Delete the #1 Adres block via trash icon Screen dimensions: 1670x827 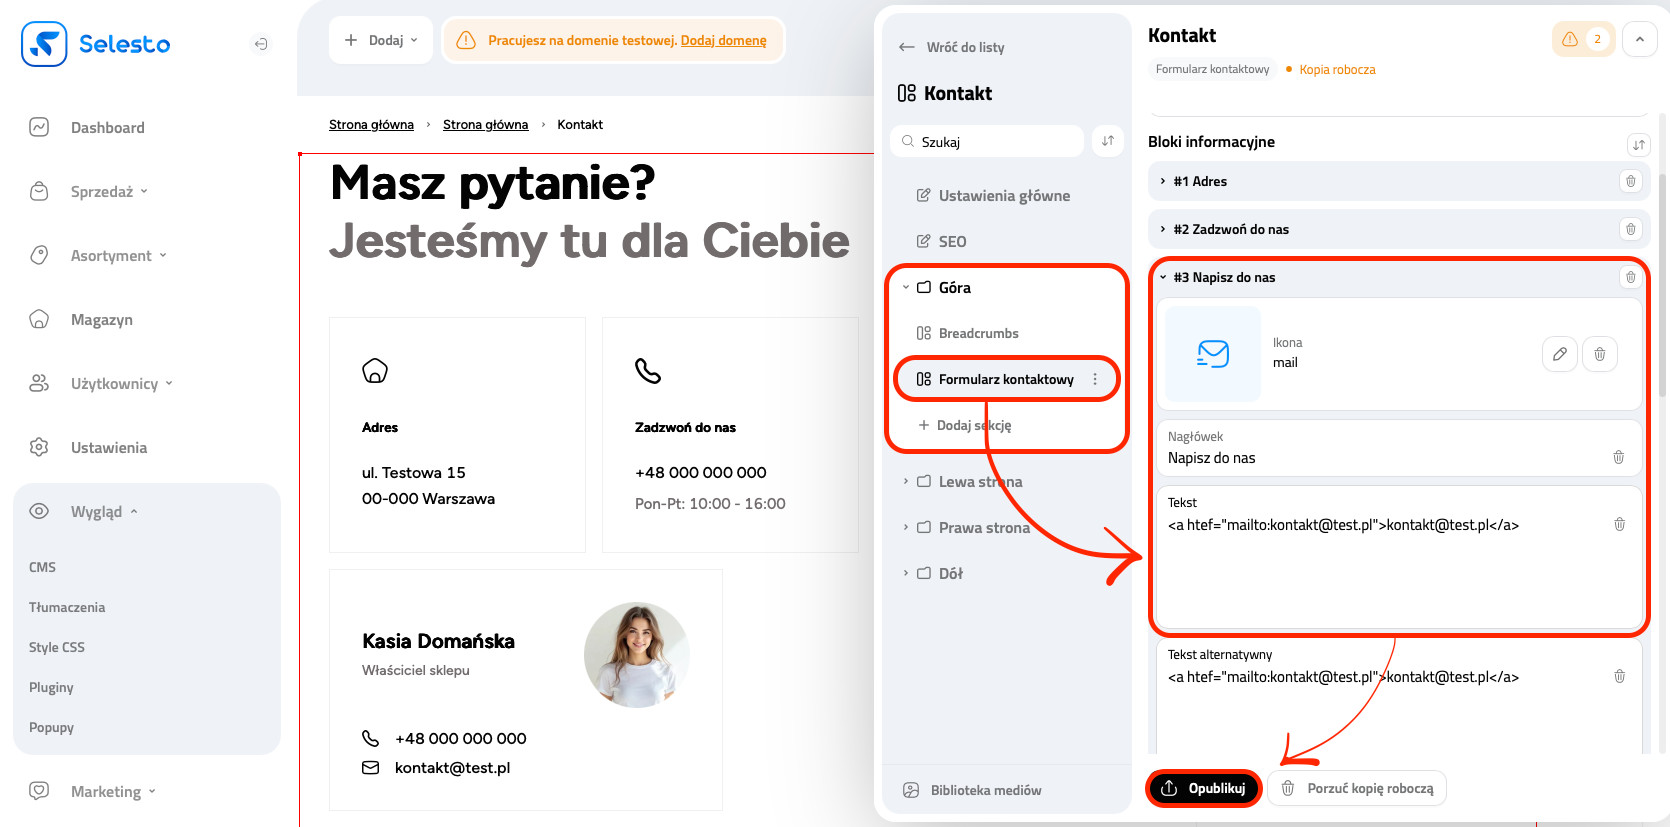point(1630,181)
